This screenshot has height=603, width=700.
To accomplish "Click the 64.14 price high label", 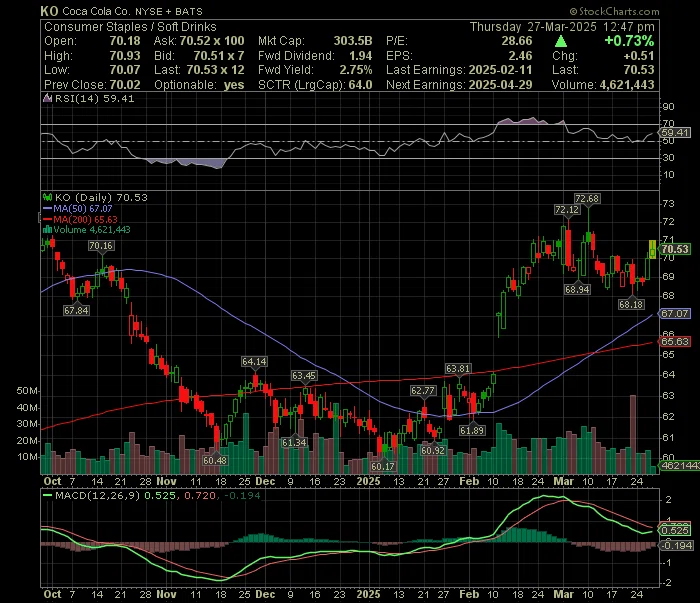I will 254,361.
